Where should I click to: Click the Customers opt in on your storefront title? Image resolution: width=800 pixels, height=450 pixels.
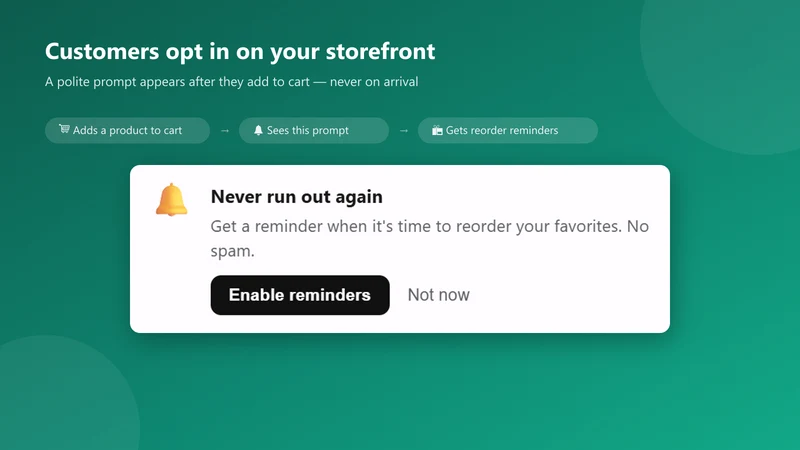(240, 52)
